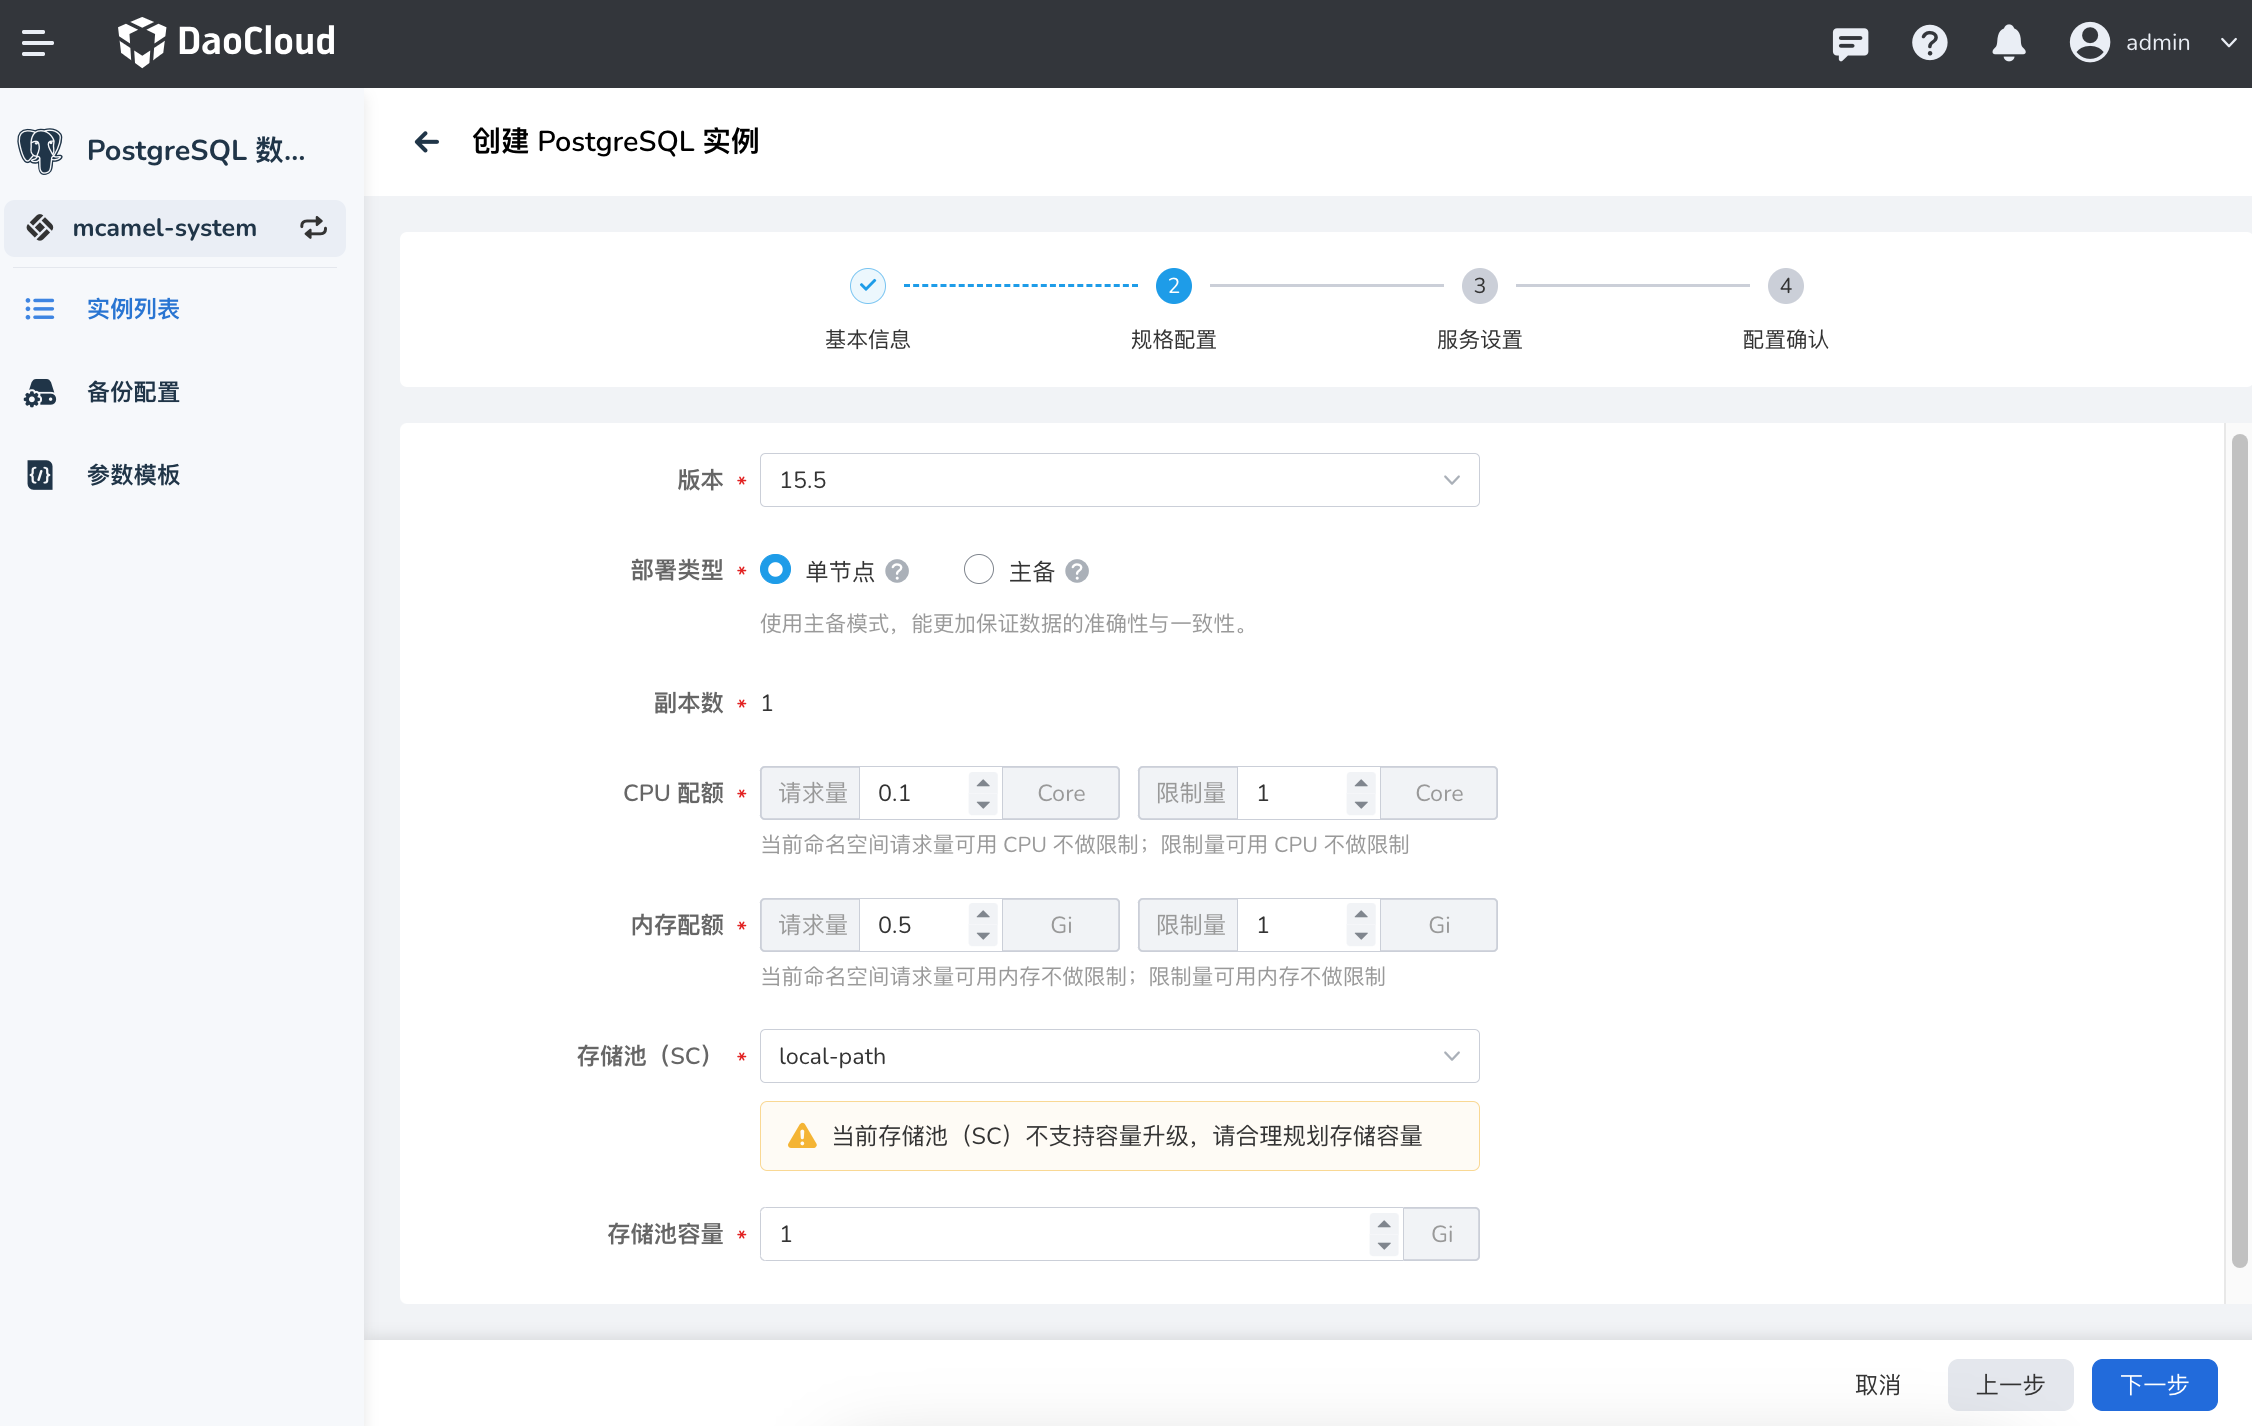
Task: Click the hamburger menu icon
Action: 37,43
